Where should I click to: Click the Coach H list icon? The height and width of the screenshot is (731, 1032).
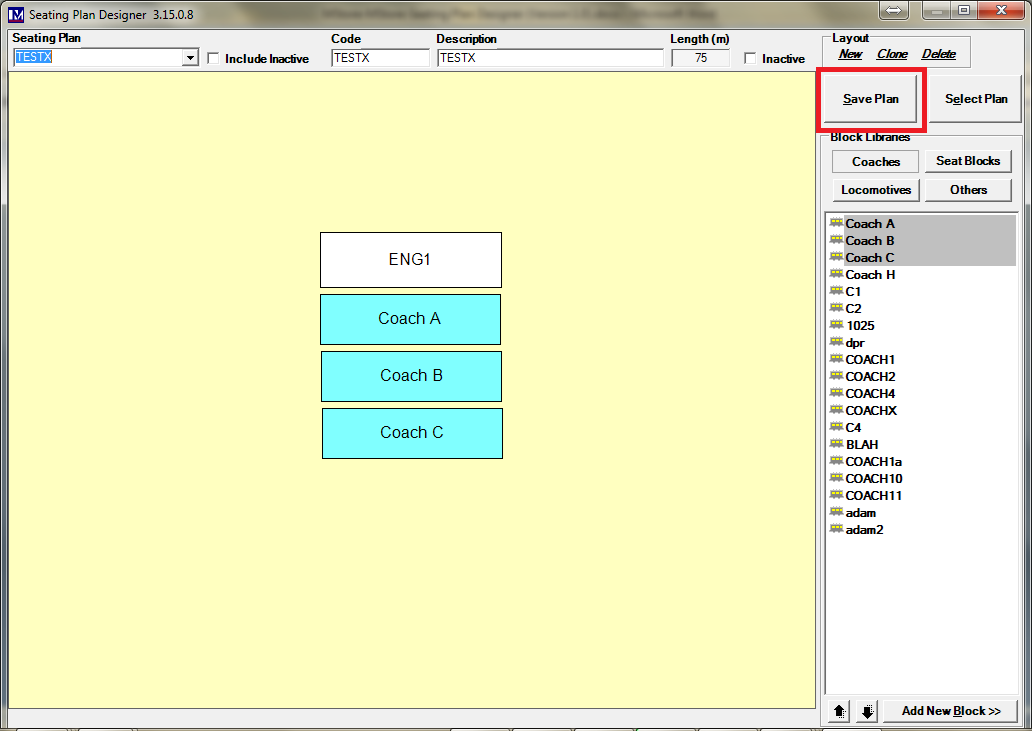point(837,274)
